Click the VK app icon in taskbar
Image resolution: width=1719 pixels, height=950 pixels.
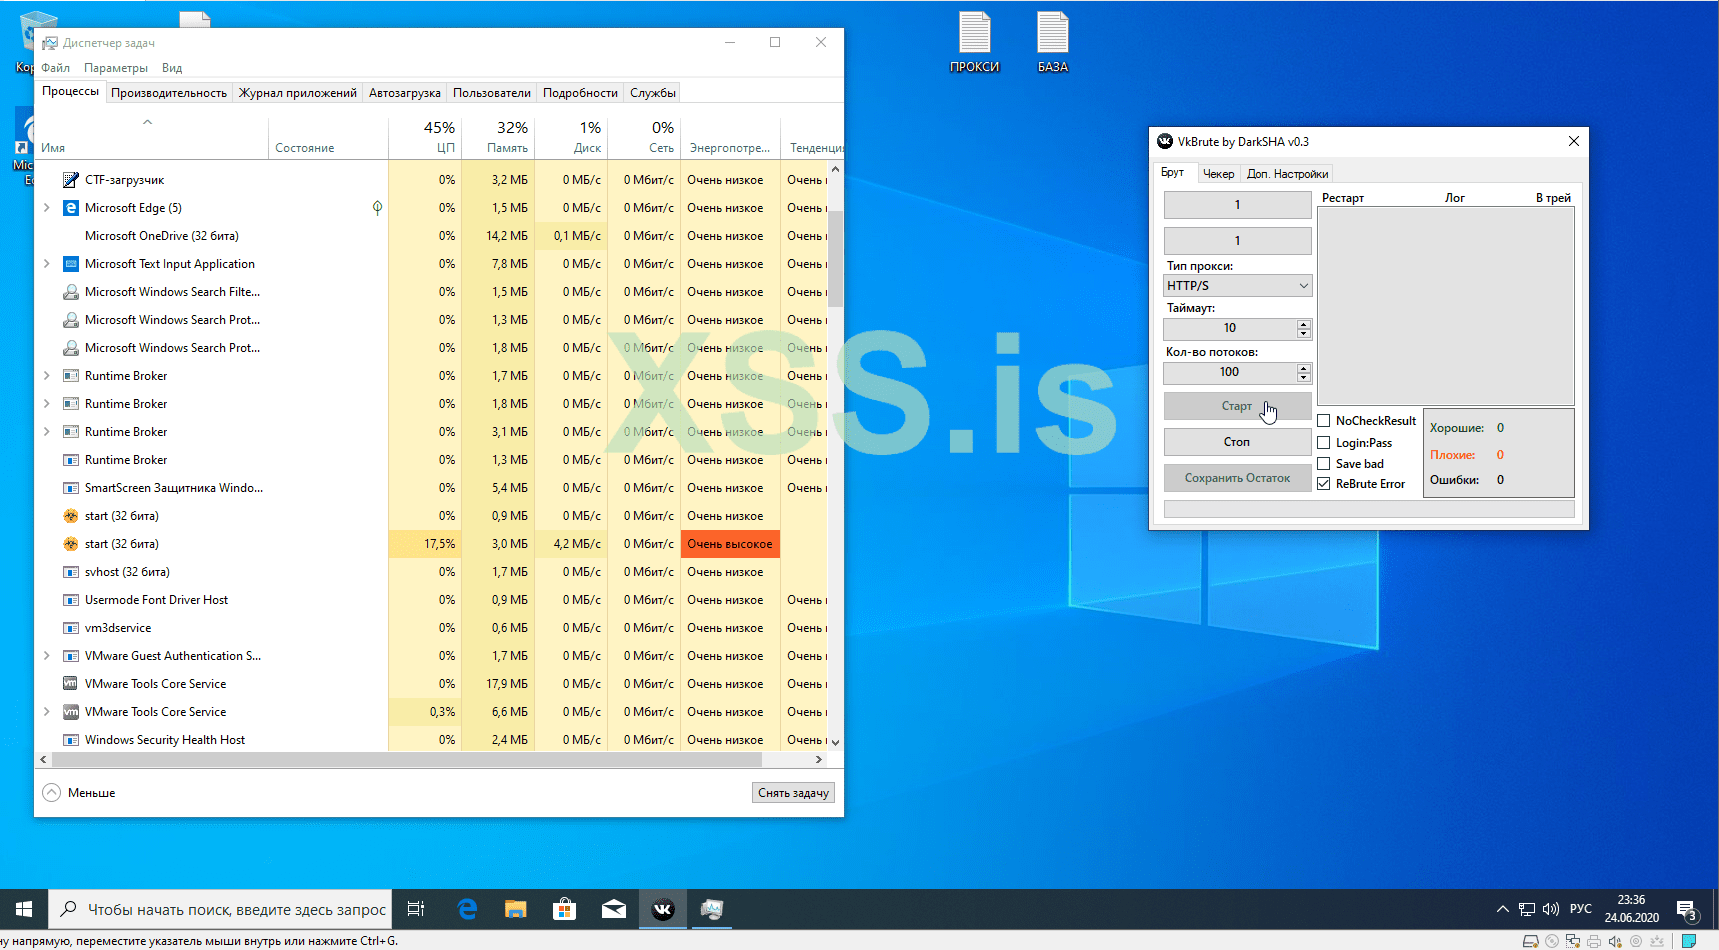[663, 909]
